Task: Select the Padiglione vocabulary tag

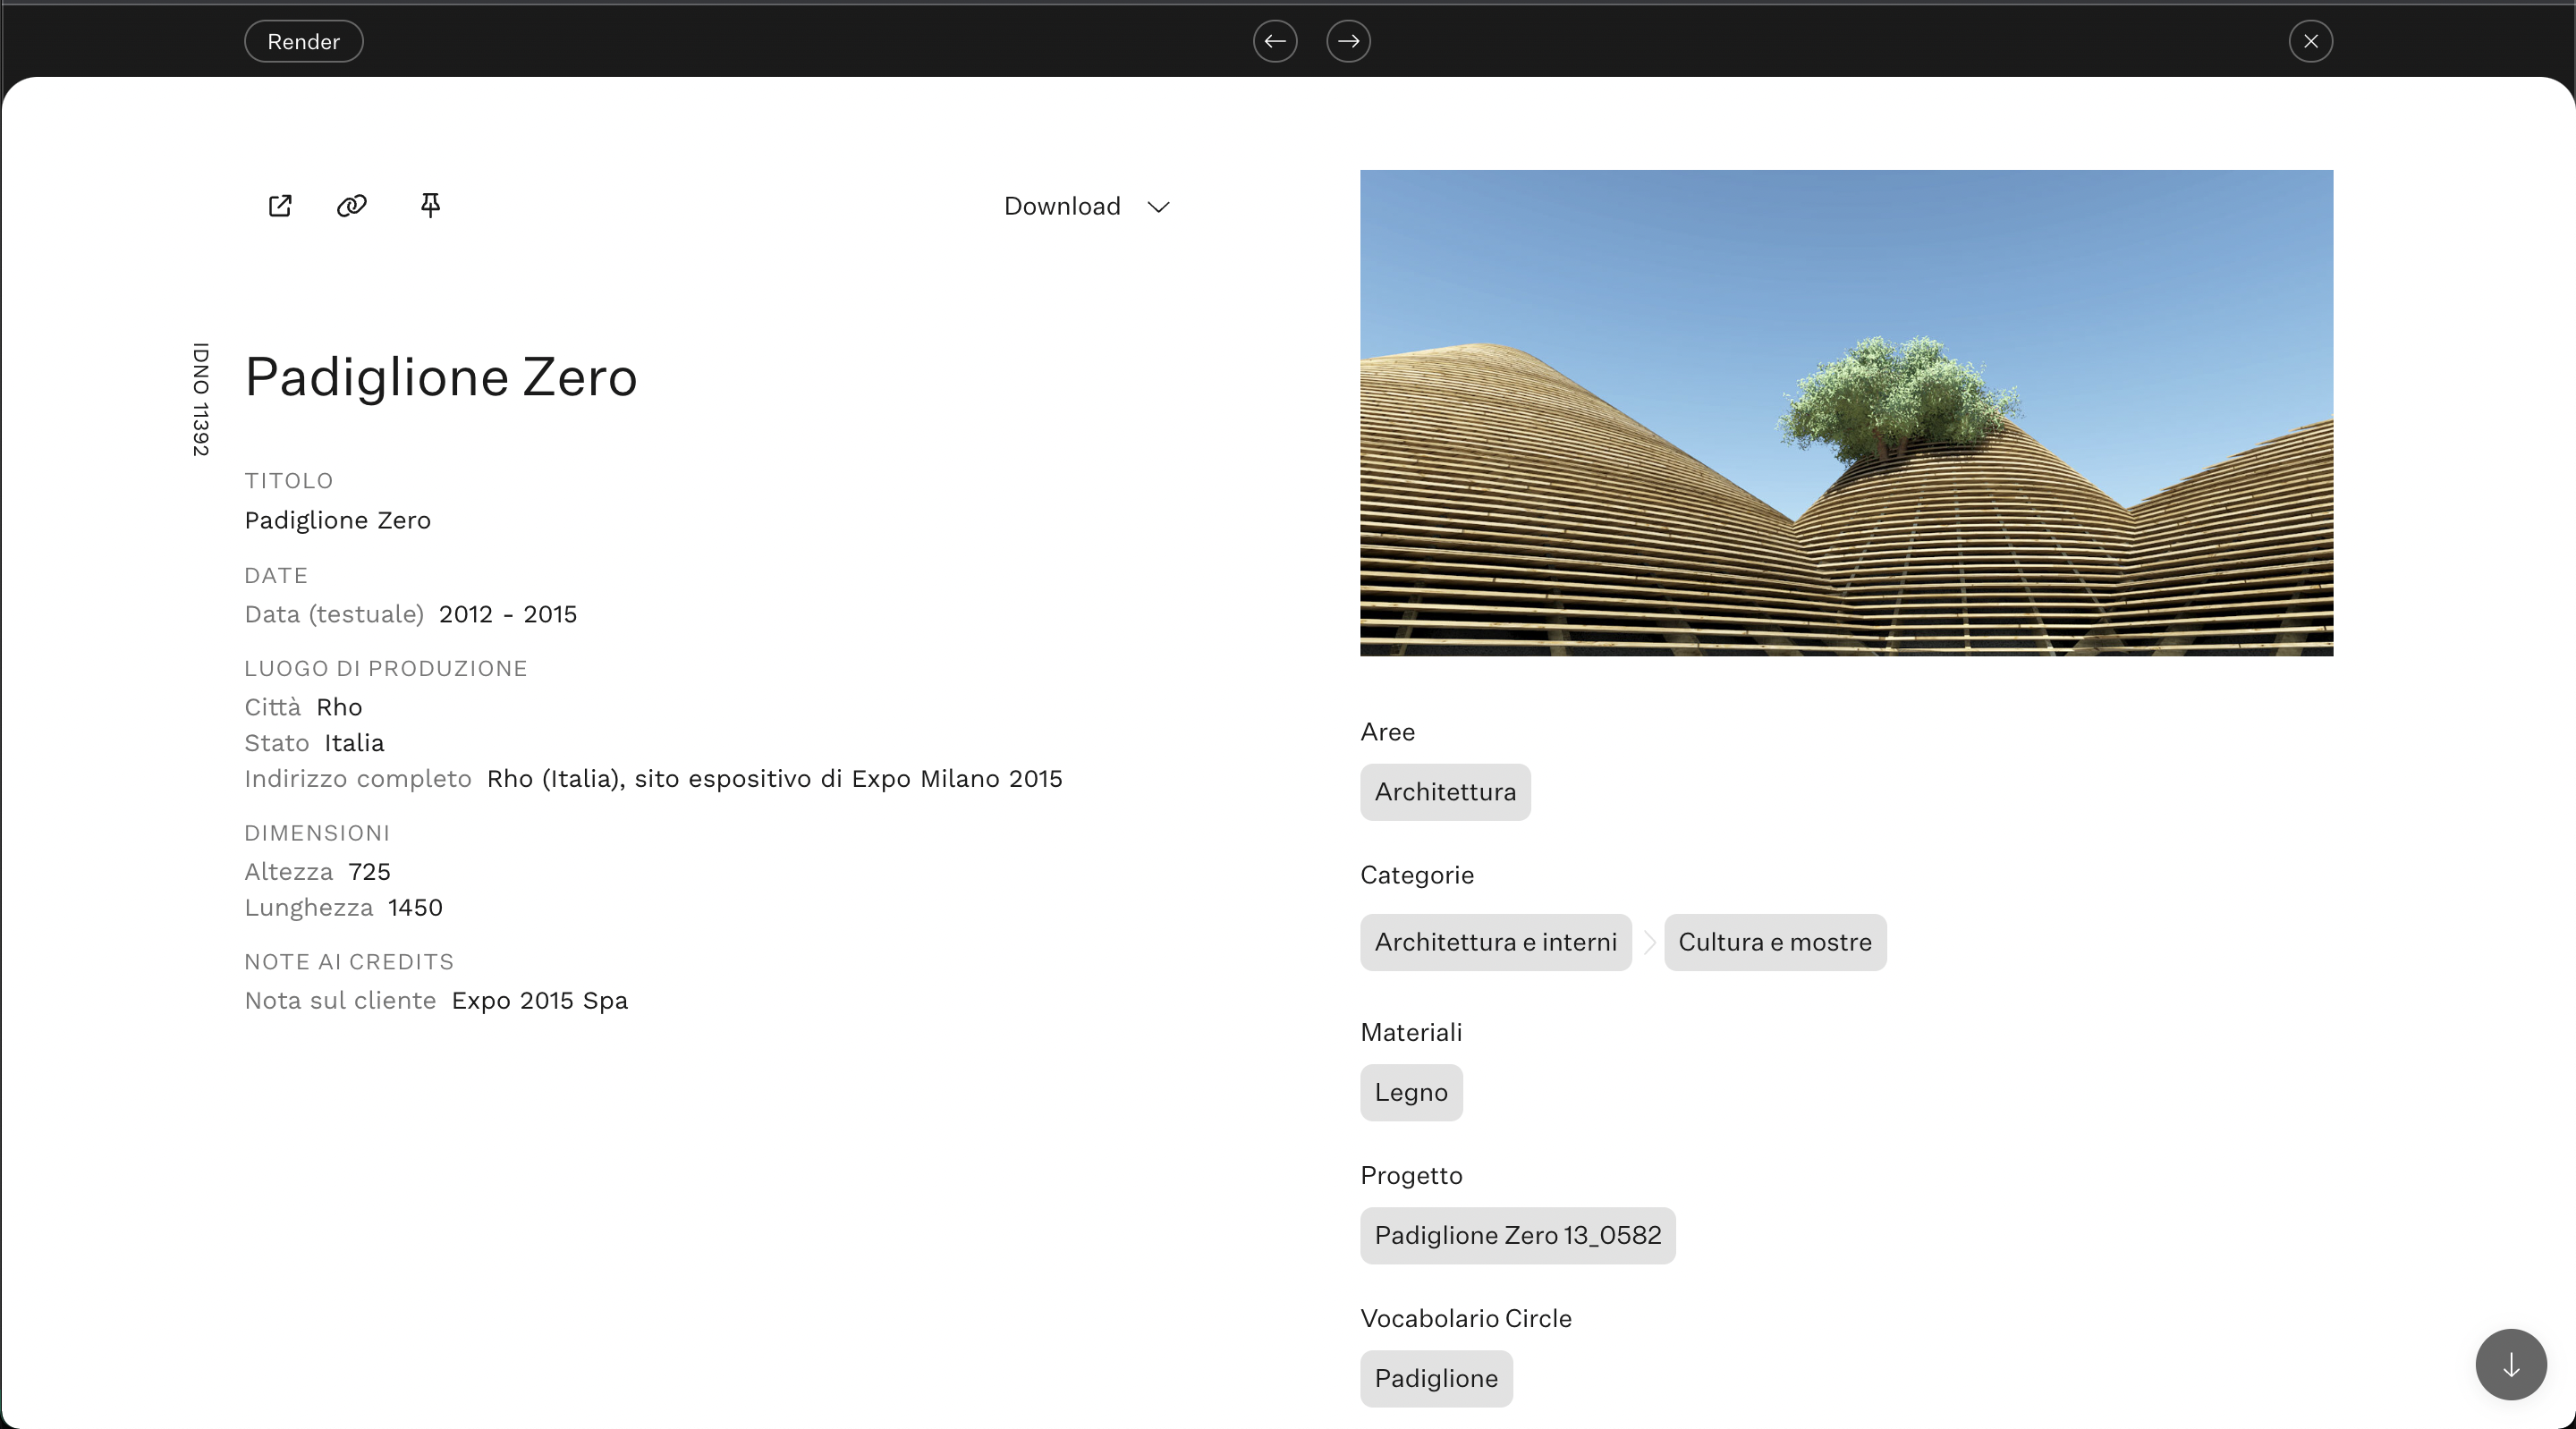Action: 1435,1378
